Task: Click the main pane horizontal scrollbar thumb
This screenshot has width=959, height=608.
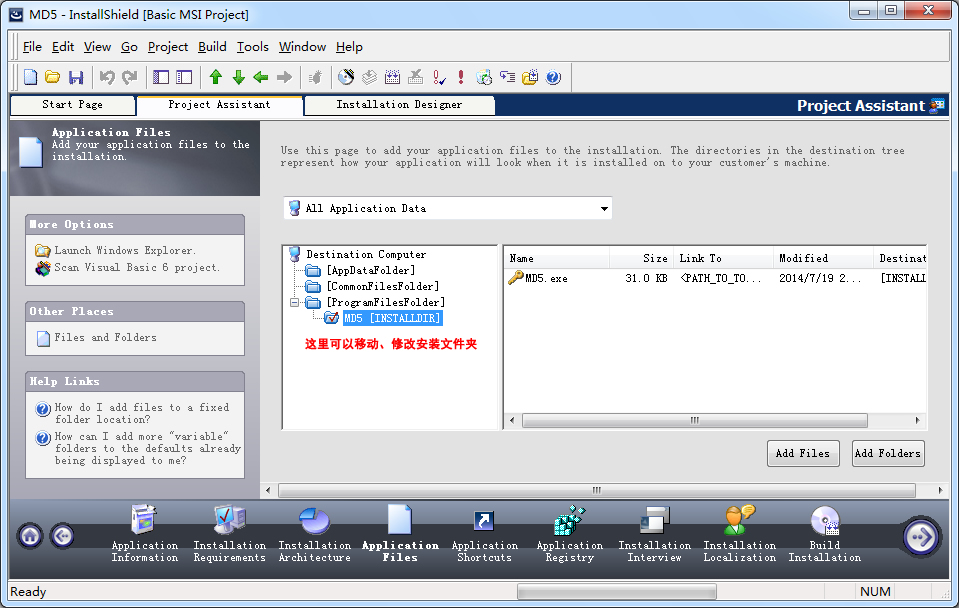Action: coord(597,491)
